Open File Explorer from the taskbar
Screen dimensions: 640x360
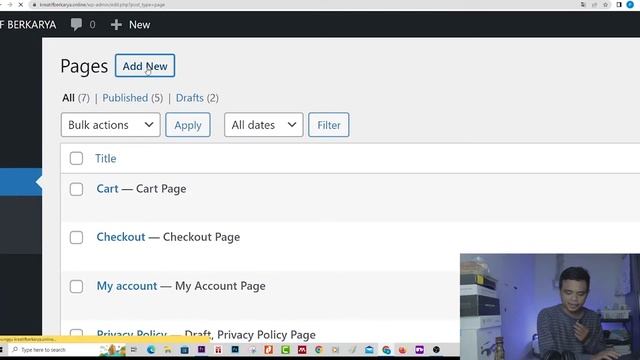tap(168, 350)
